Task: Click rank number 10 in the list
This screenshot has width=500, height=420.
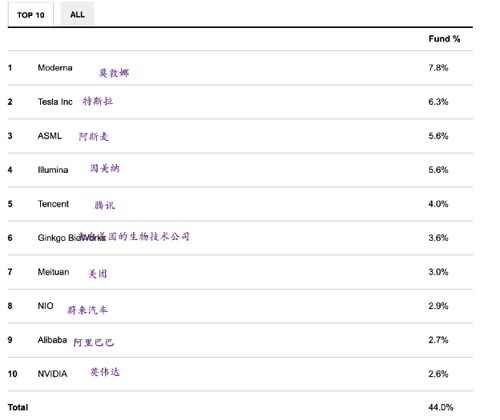Action: (x=12, y=374)
